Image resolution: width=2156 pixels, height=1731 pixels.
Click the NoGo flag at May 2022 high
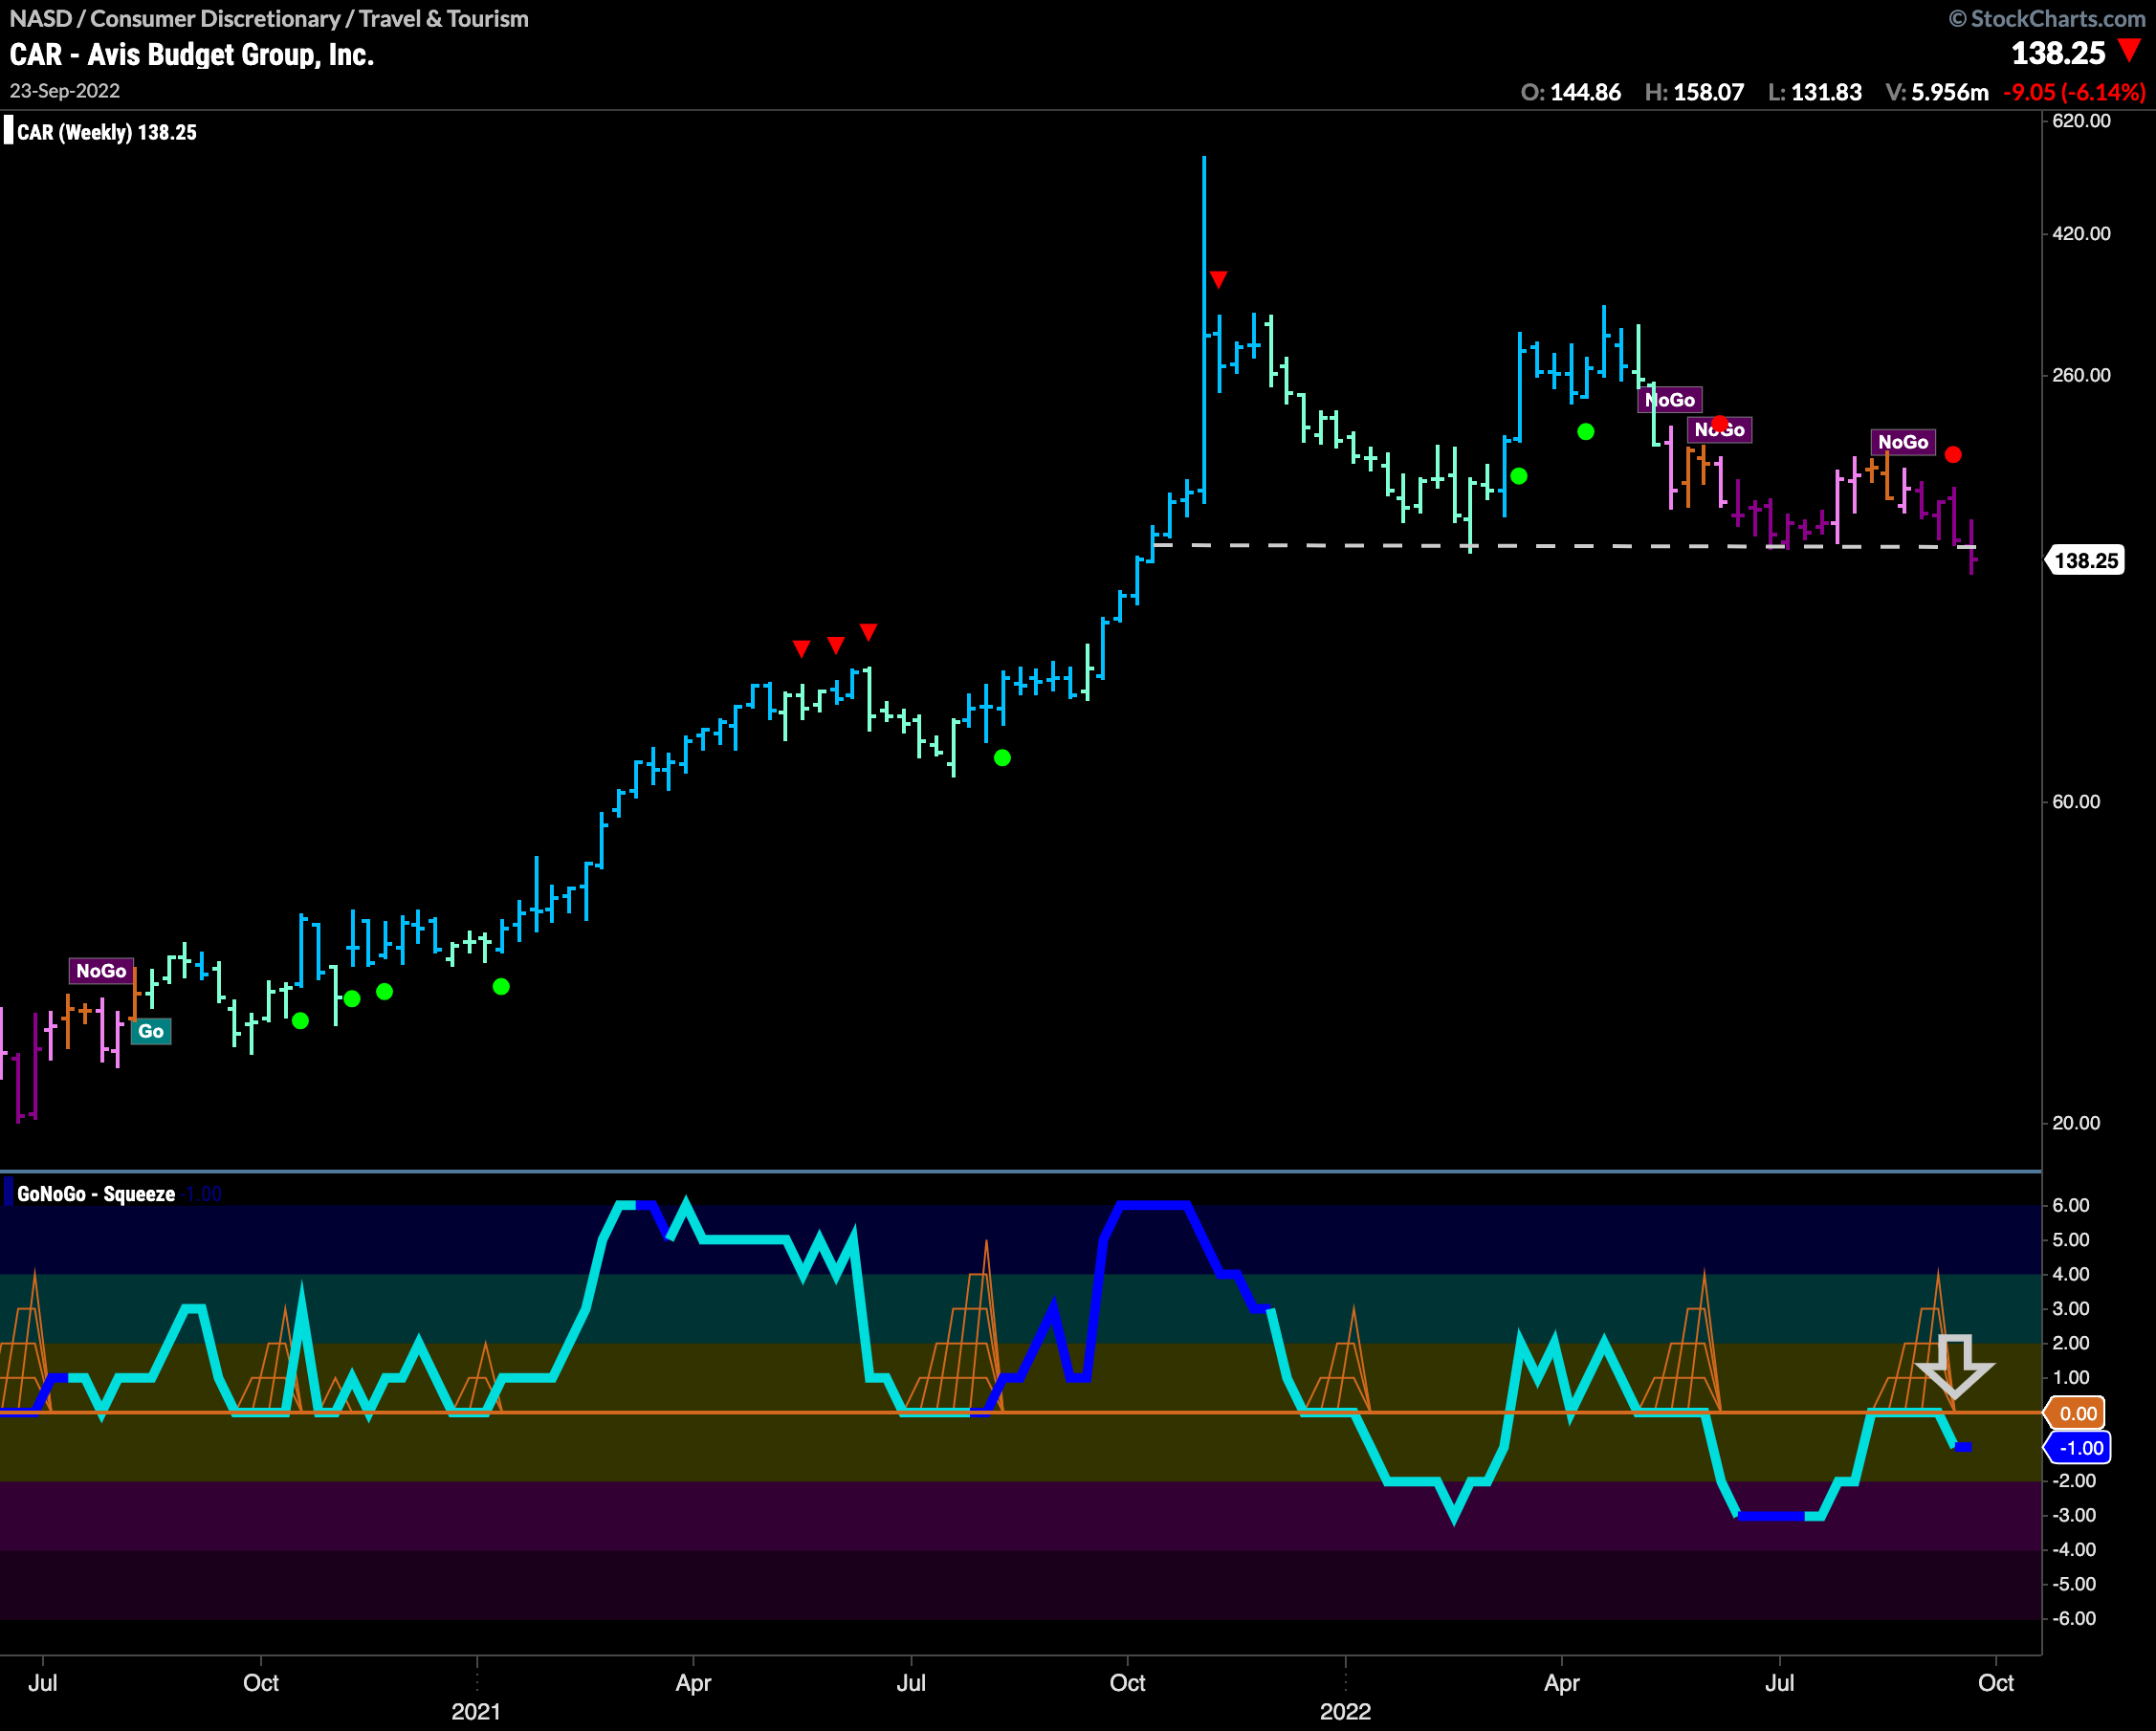[1669, 400]
